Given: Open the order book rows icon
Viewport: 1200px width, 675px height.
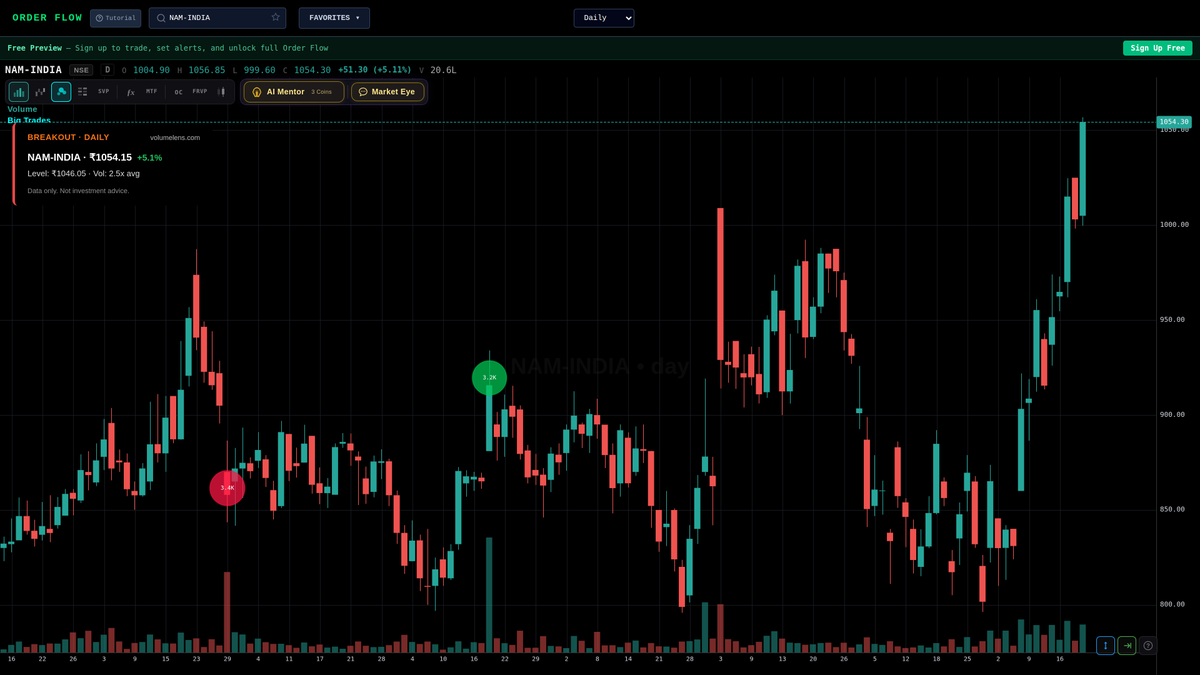Looking at the screenshot, I should (83, 92).
